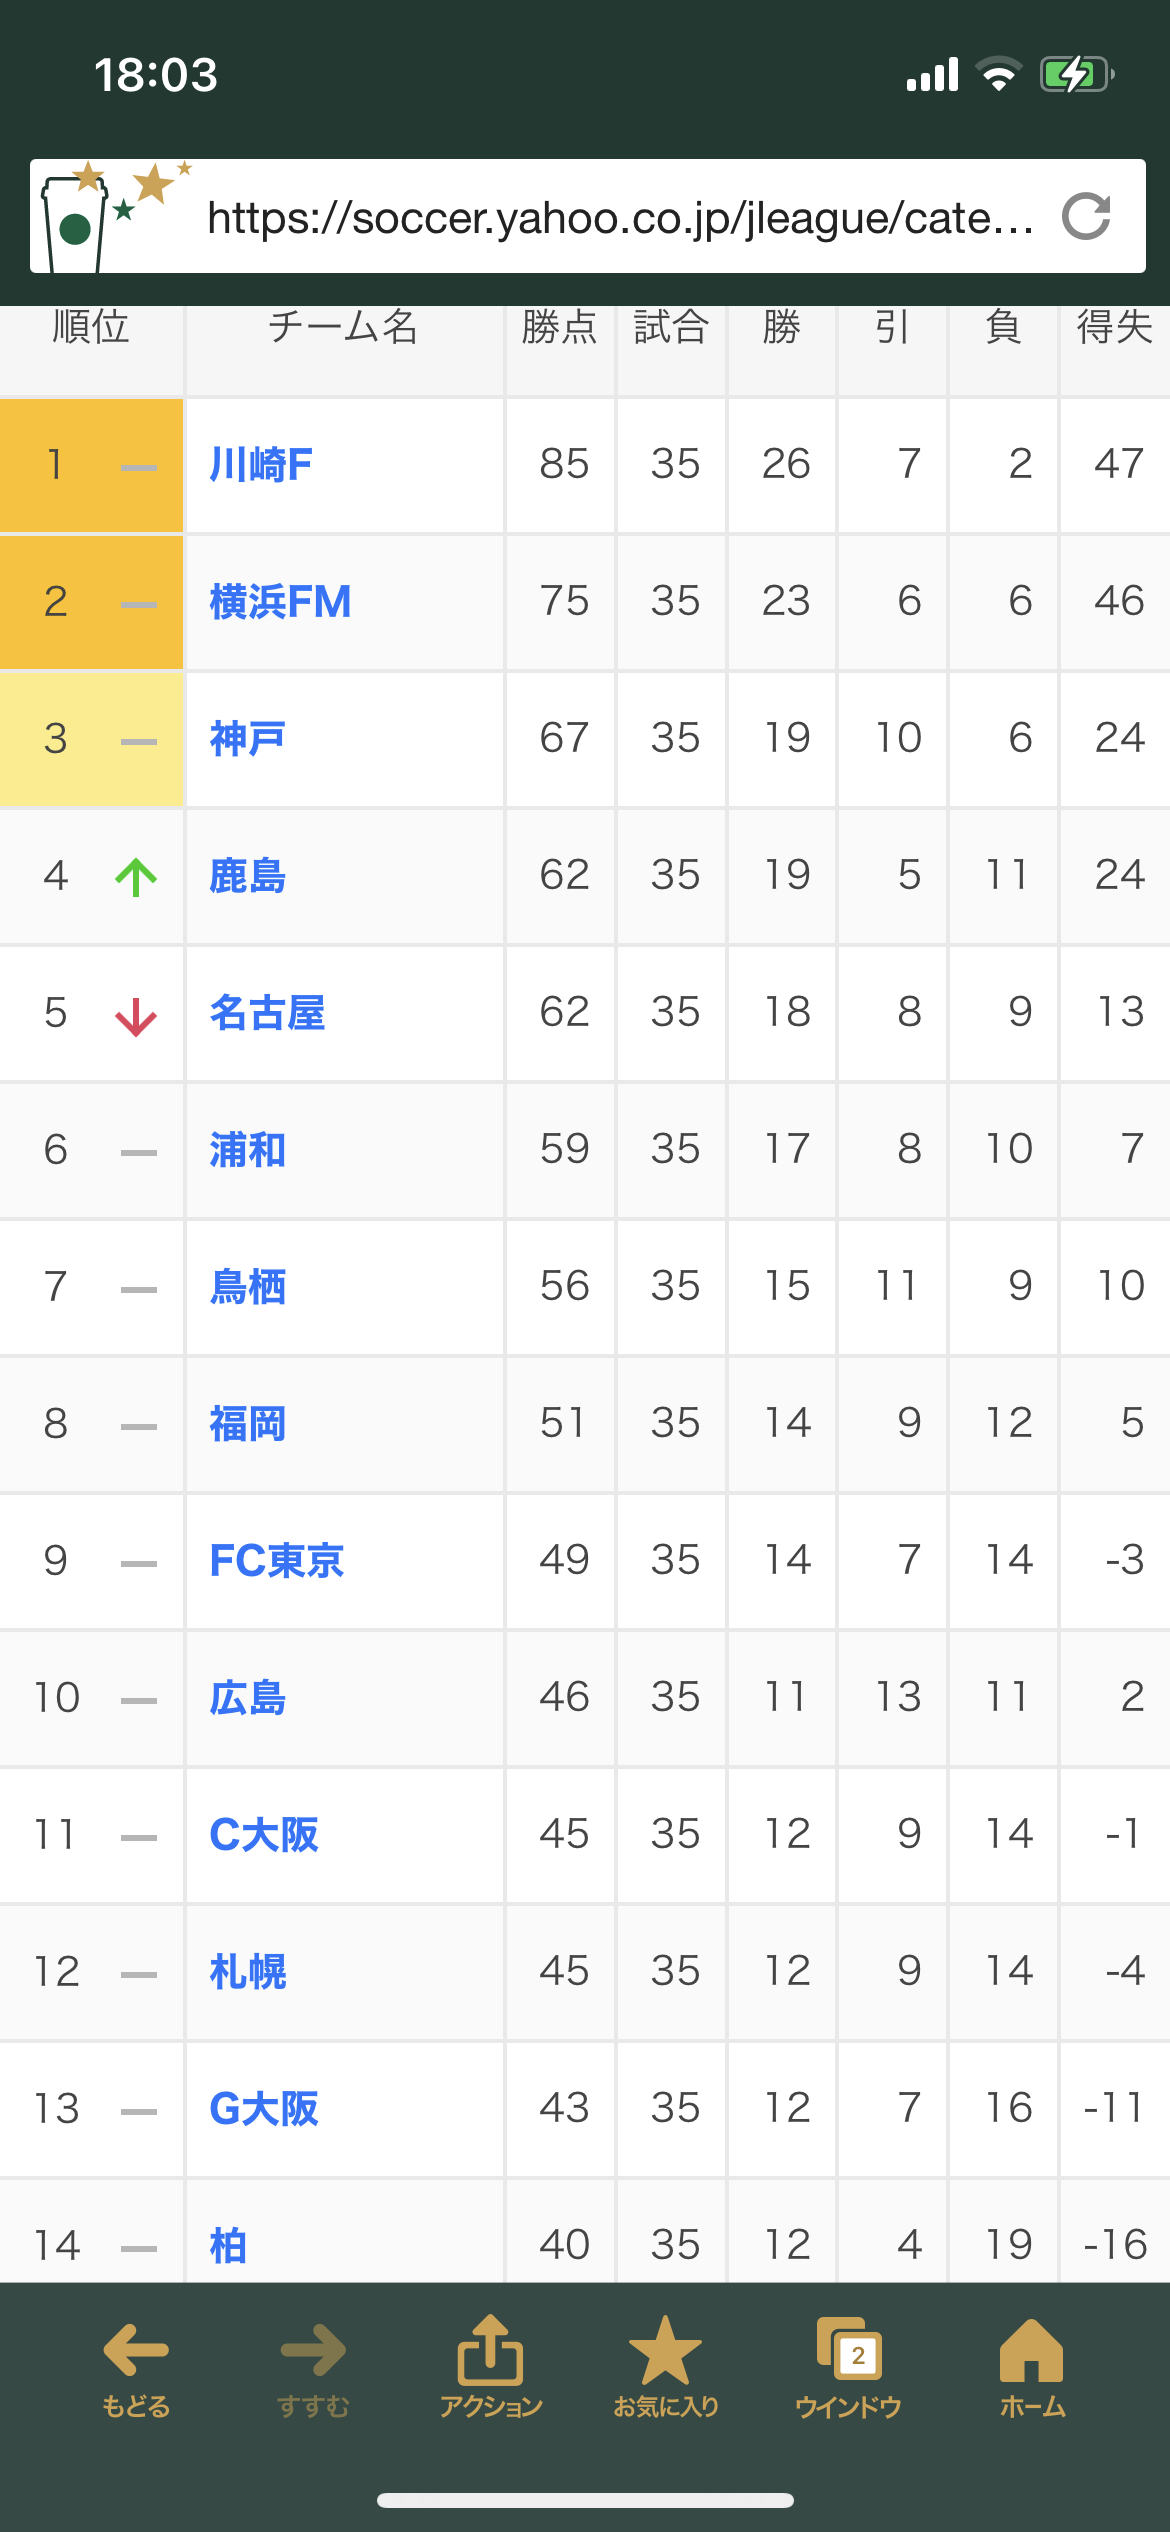This screenshot has height=2532, width=1170.
Task: Select the G大阪 team link
Action: click(x=264, y=2109)
